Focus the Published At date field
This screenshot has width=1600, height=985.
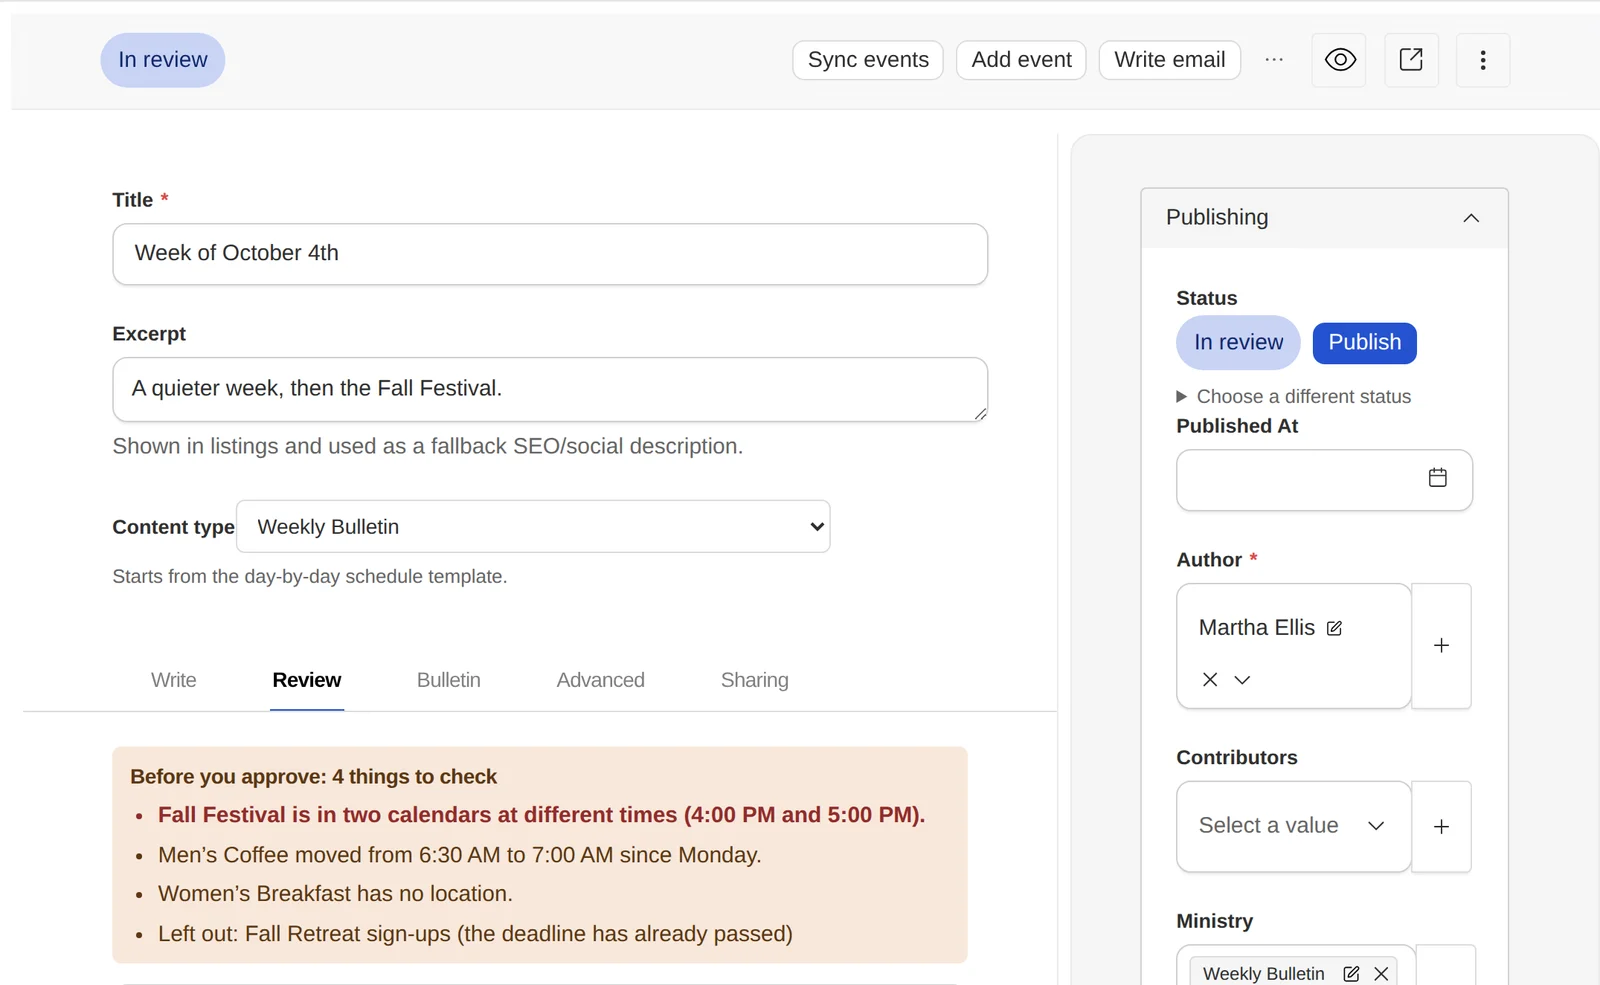point(1324,480)
